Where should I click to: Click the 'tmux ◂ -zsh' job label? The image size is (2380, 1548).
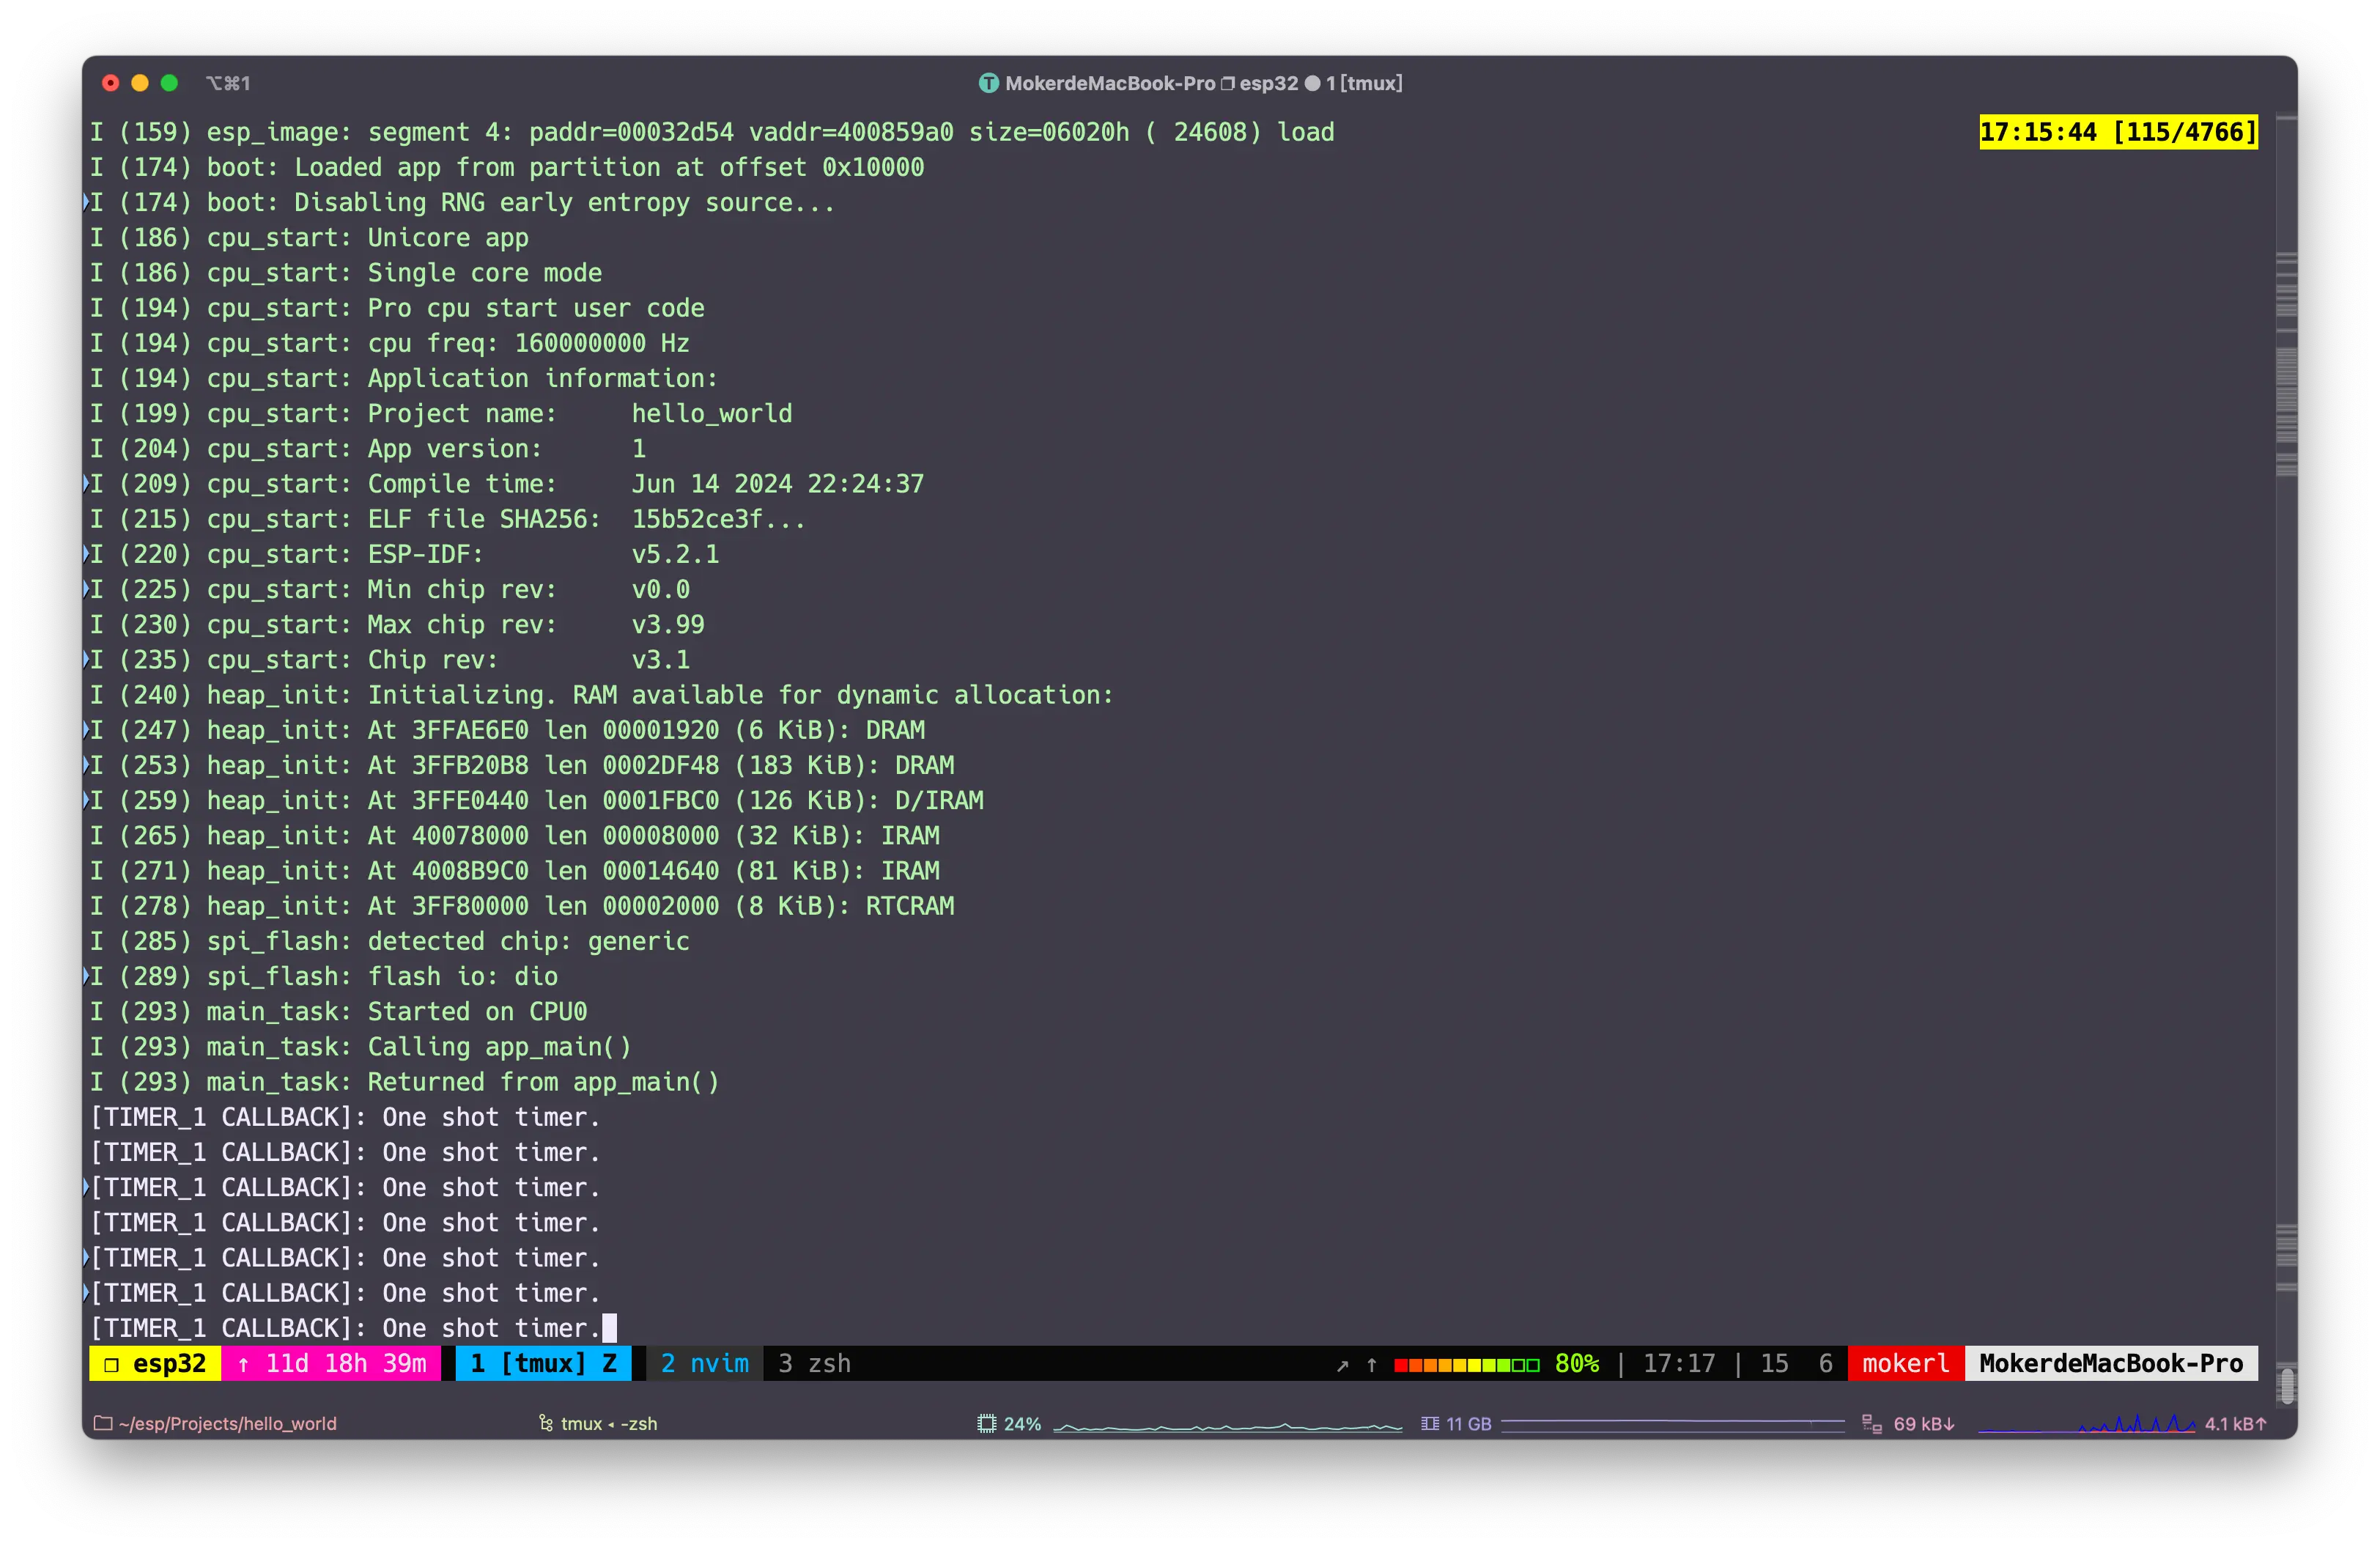point(608,1423)
